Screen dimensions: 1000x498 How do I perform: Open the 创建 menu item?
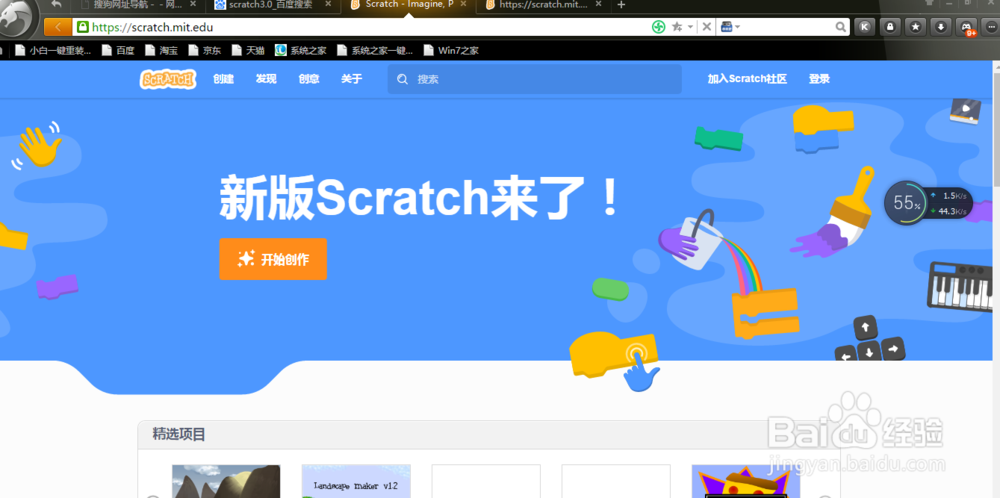pyautogui.click(x=223, y=79)
